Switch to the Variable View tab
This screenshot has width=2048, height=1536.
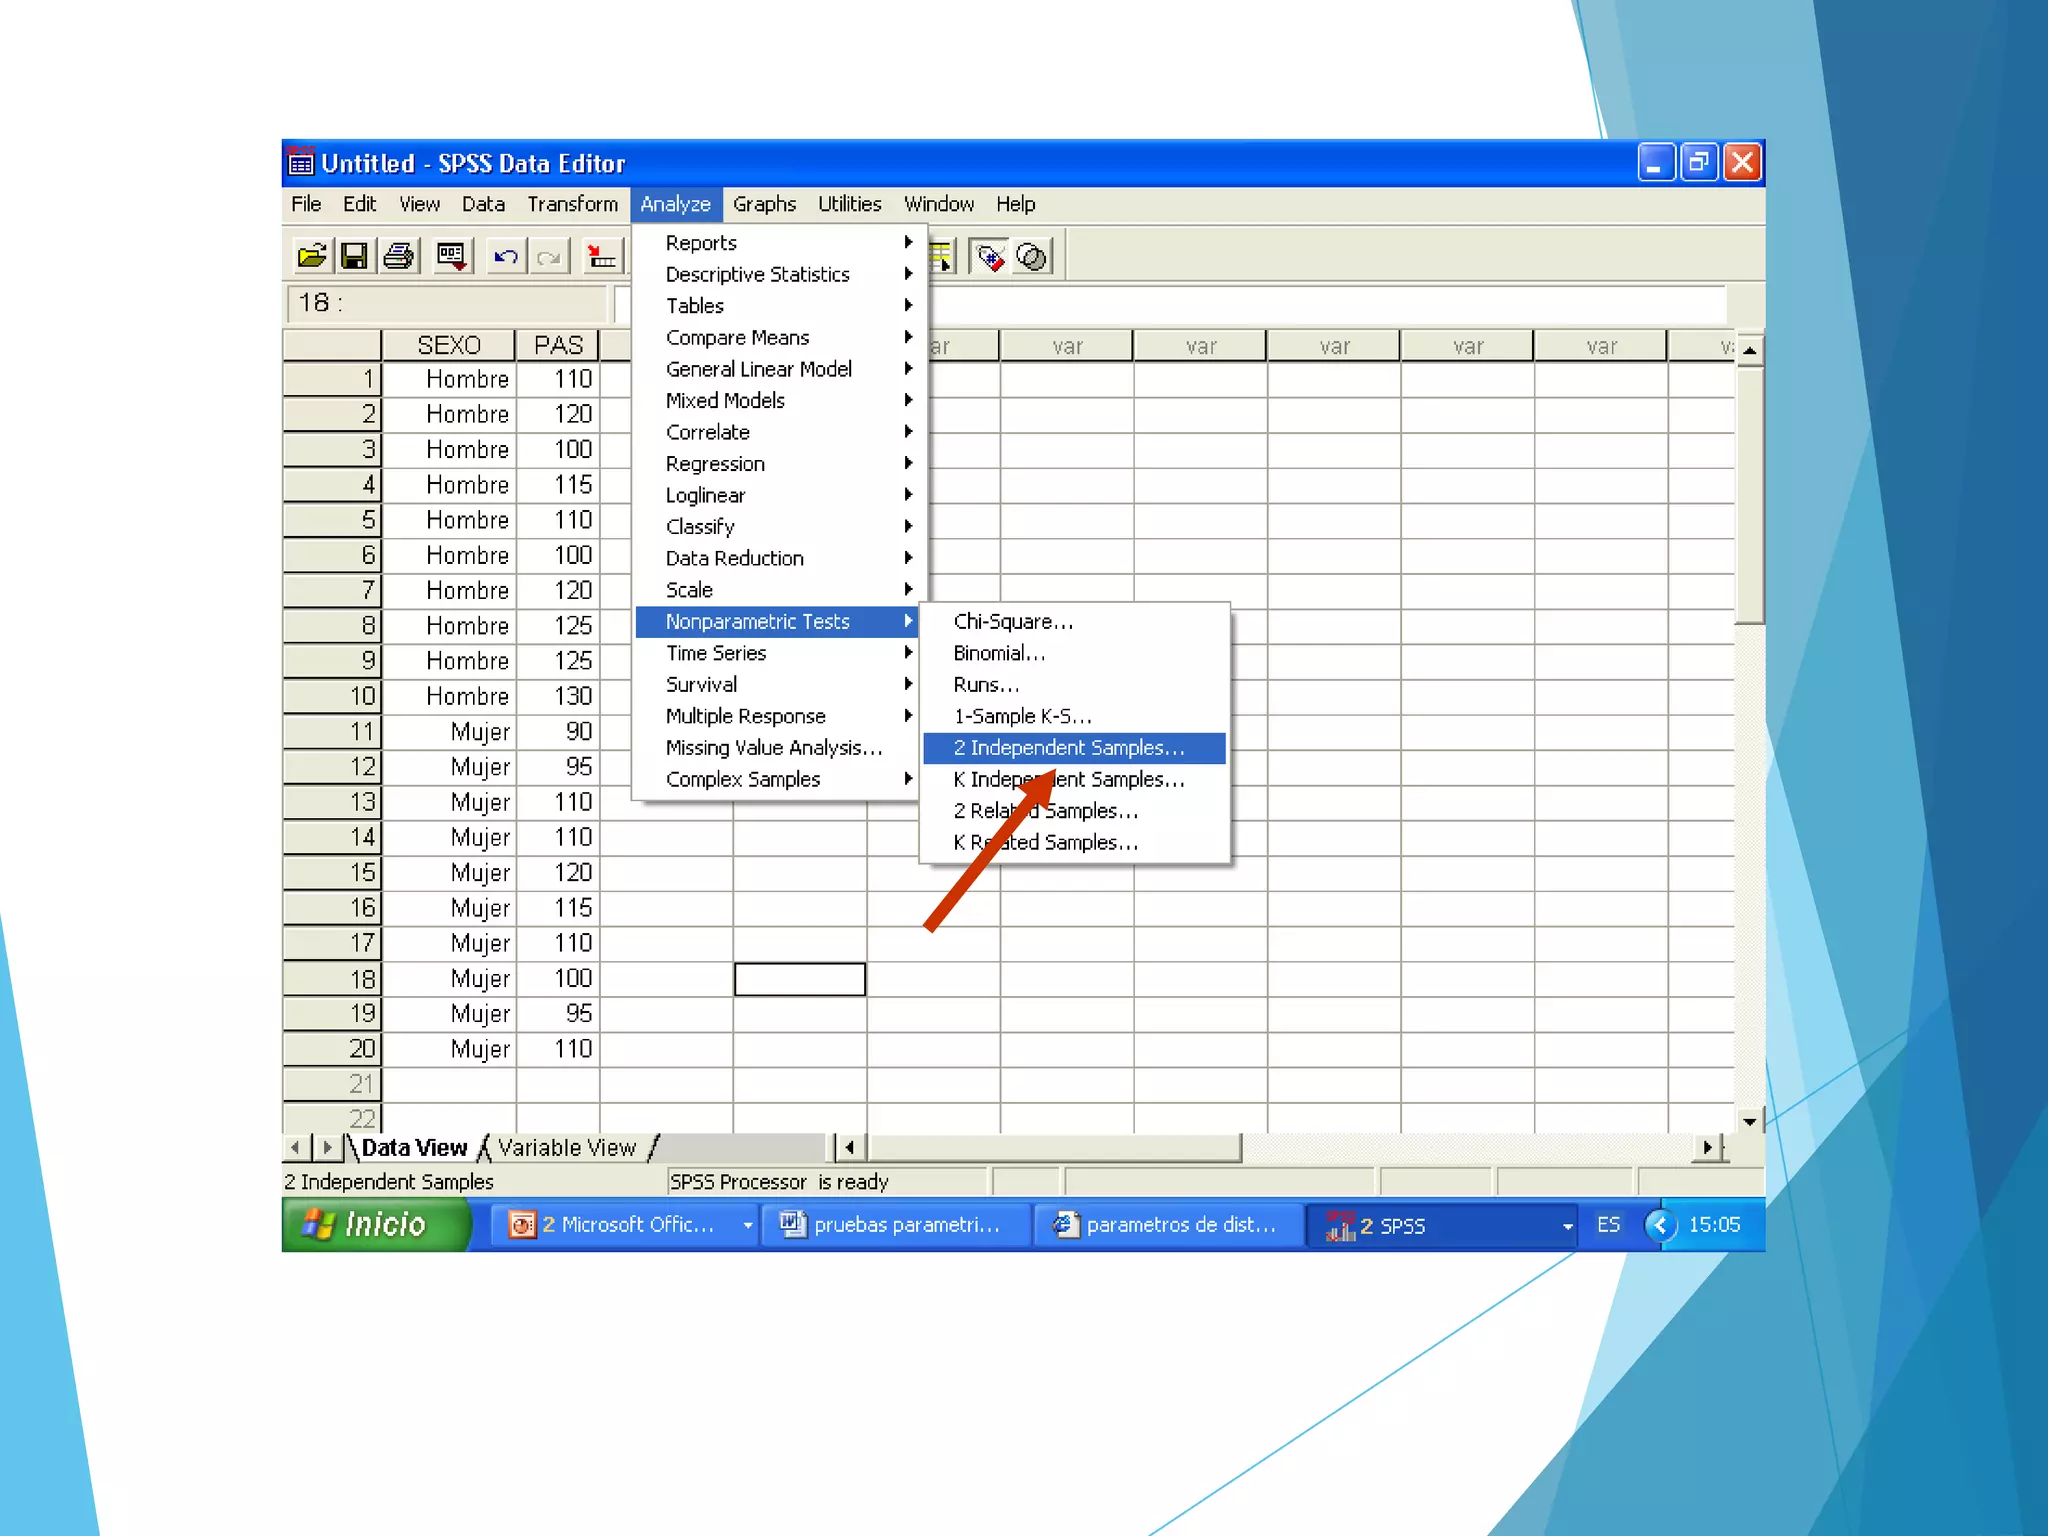click(566, 1148)
